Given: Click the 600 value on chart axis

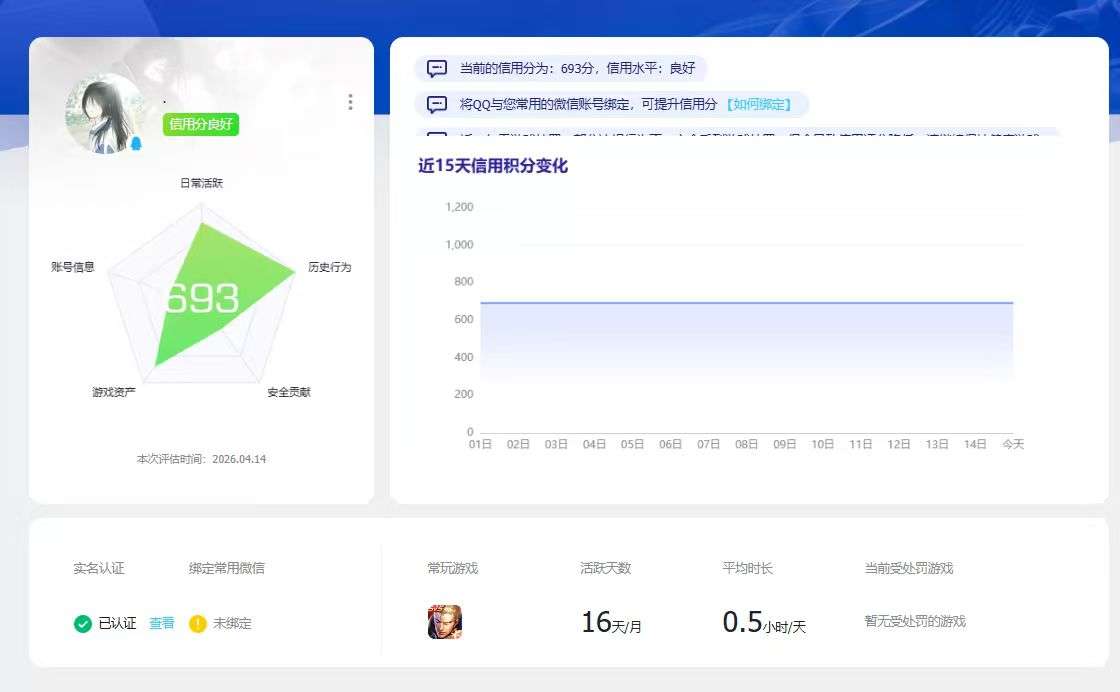Looking at the screenshot, I should 464,319.
